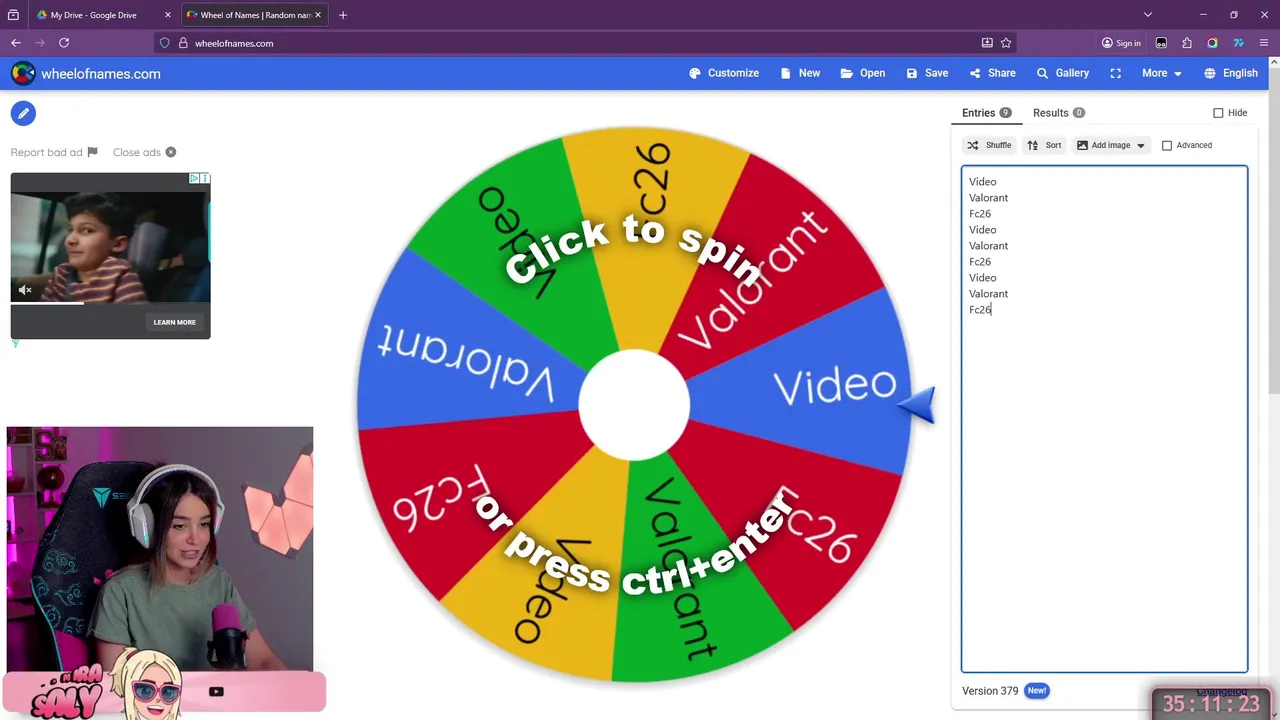Viewport: 1280px width, 720px height.
Task: Click the wheelofnames.com logo
Action: pos(86,74)
